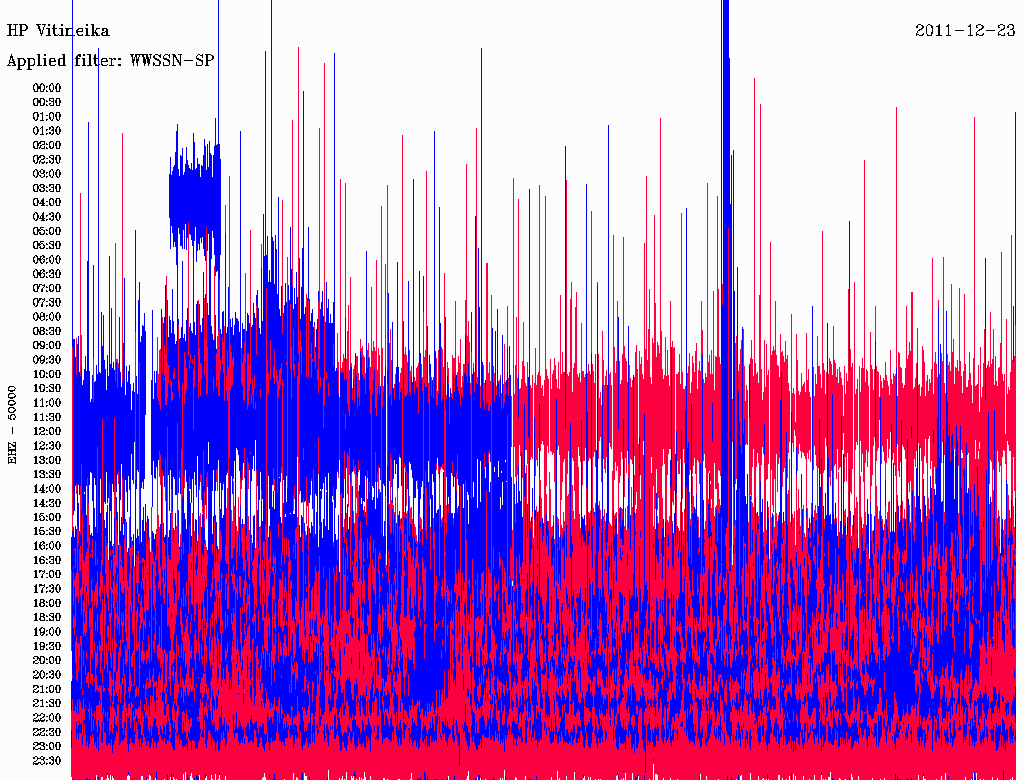Select the 08:30 time label
This screenshot has height=780, width=1024.
pyautogui.click(x=47, y=331)
